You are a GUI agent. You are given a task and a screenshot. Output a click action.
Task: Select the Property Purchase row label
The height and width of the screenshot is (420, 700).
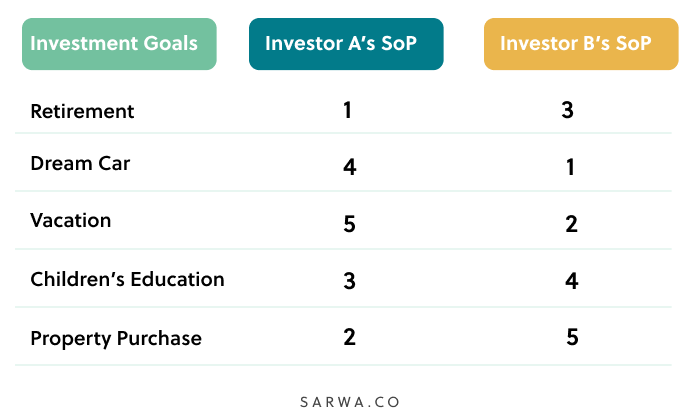[116, 338]
